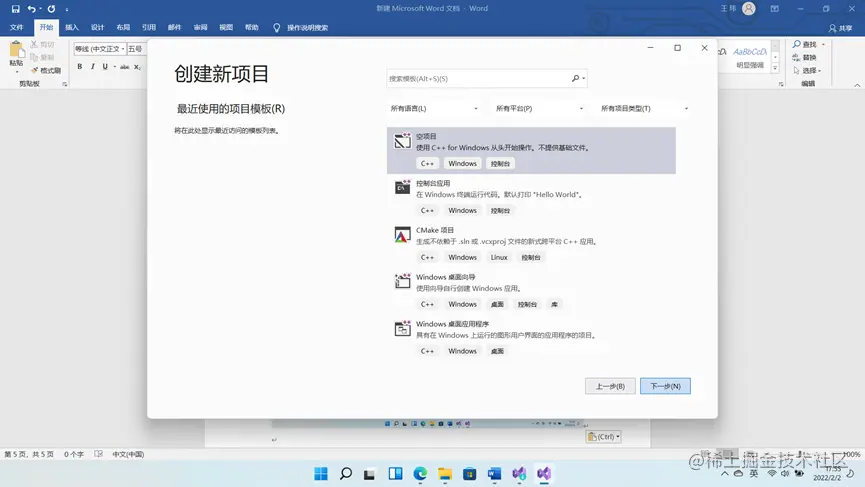Viewport: 865px width, 487px height.
Task: Click the 中文(中国) language indicator
Action: (128, 454)
